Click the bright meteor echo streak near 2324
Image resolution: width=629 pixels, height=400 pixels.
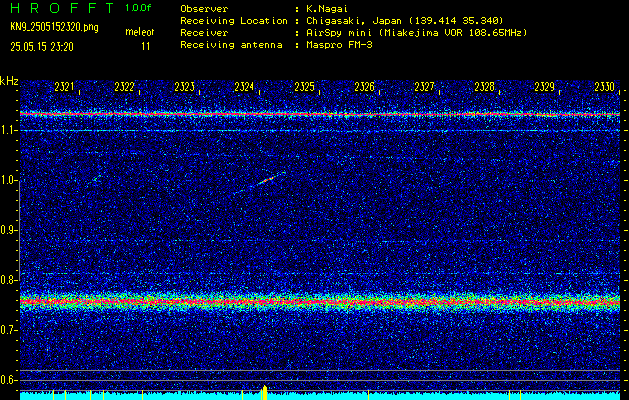coord(268,179)
